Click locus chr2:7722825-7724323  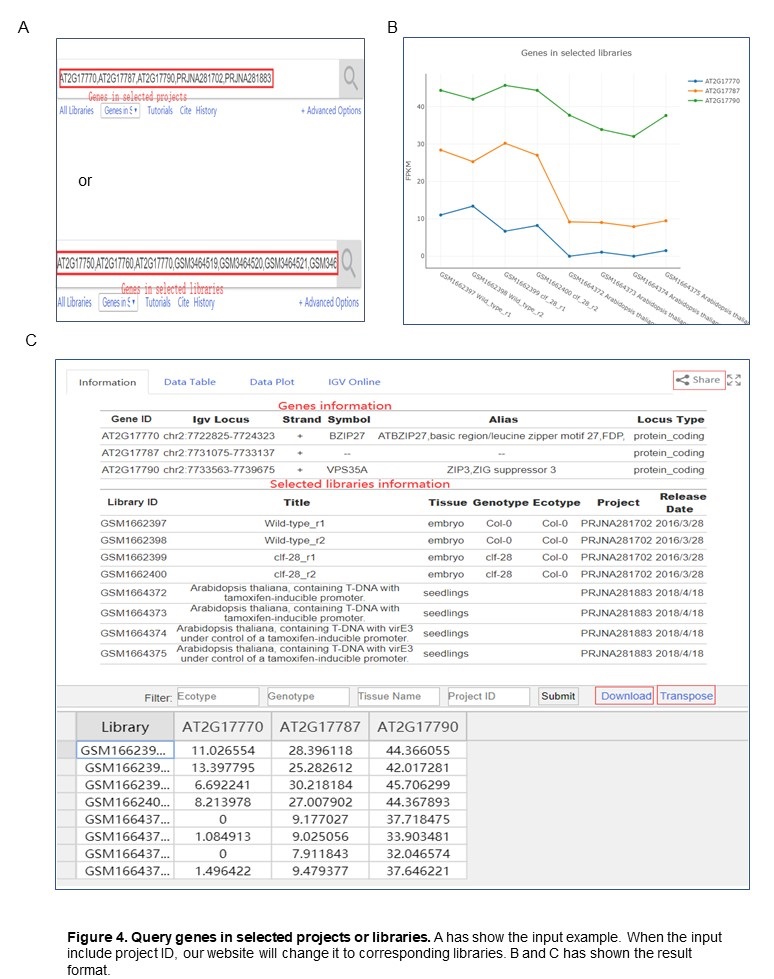click(x=219, y=436)
